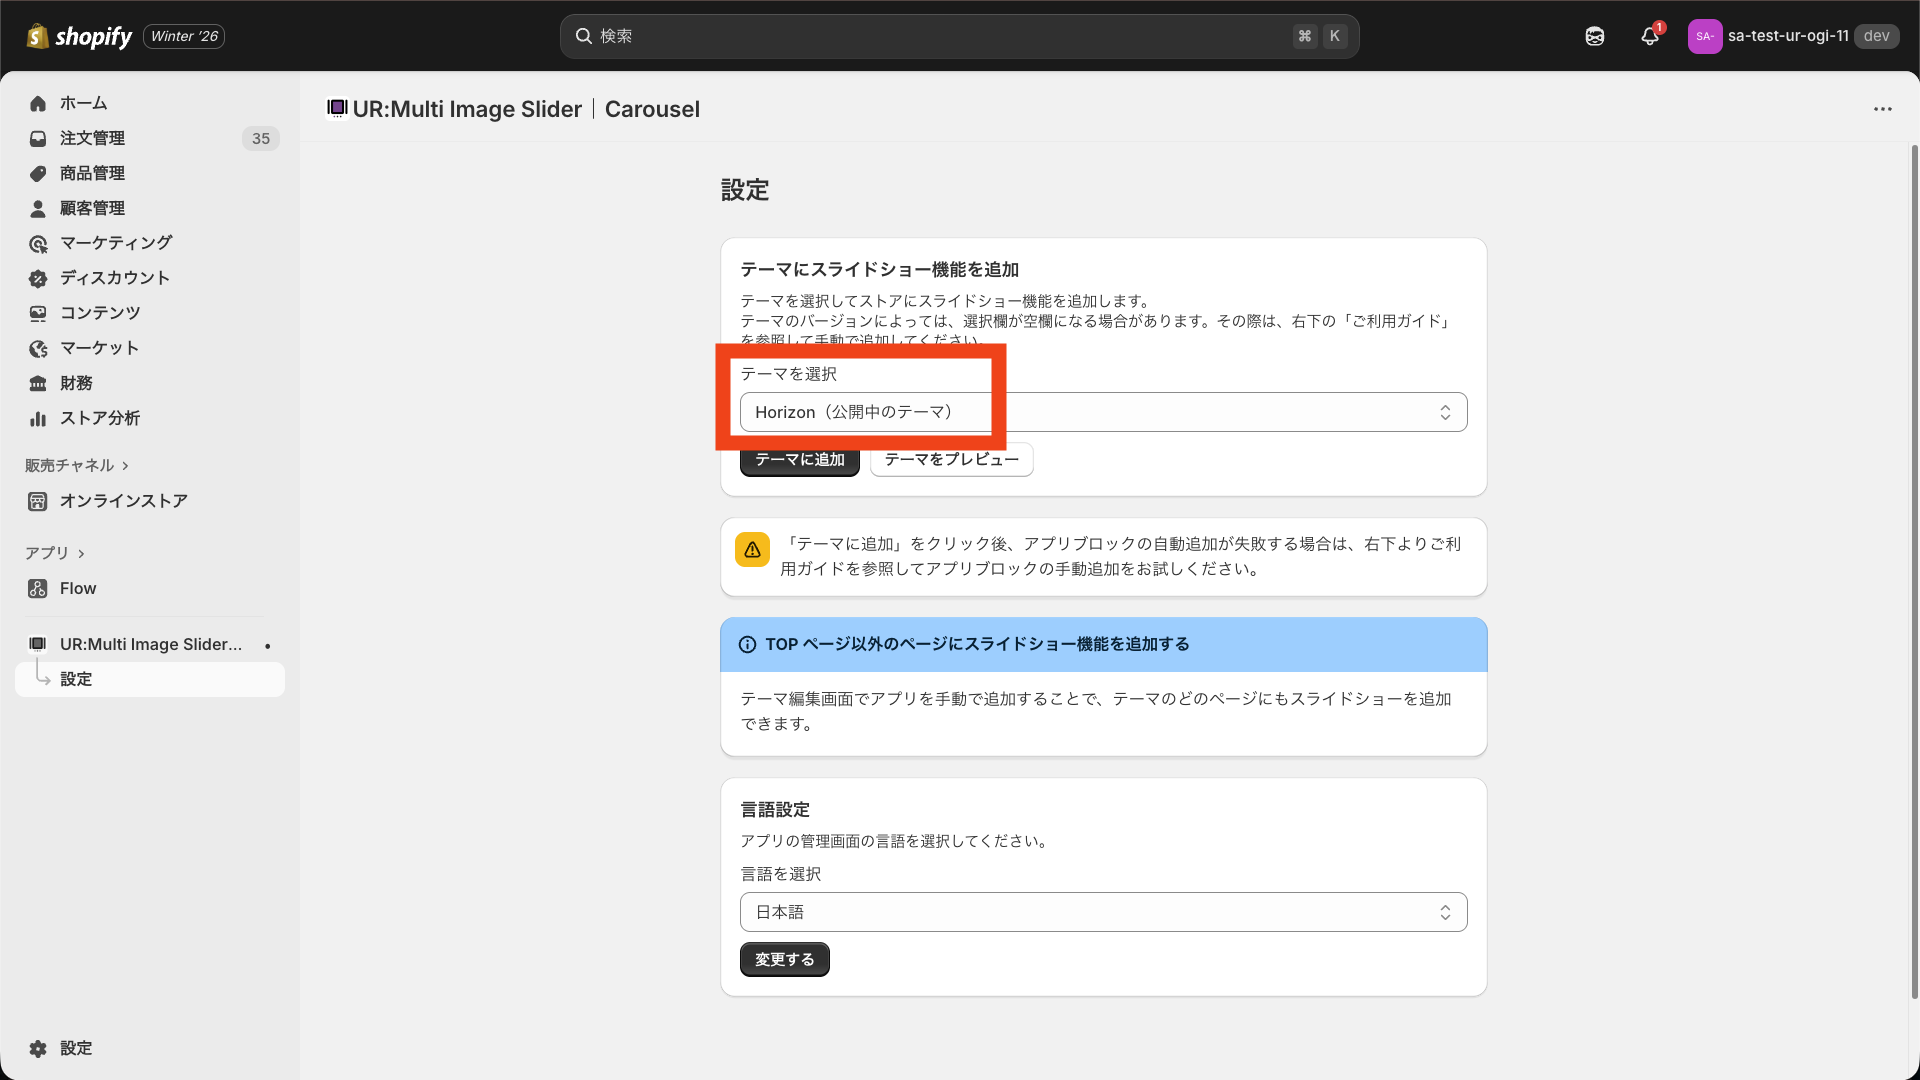Click the テーマをプレビュー button

[x=951, y=459]
